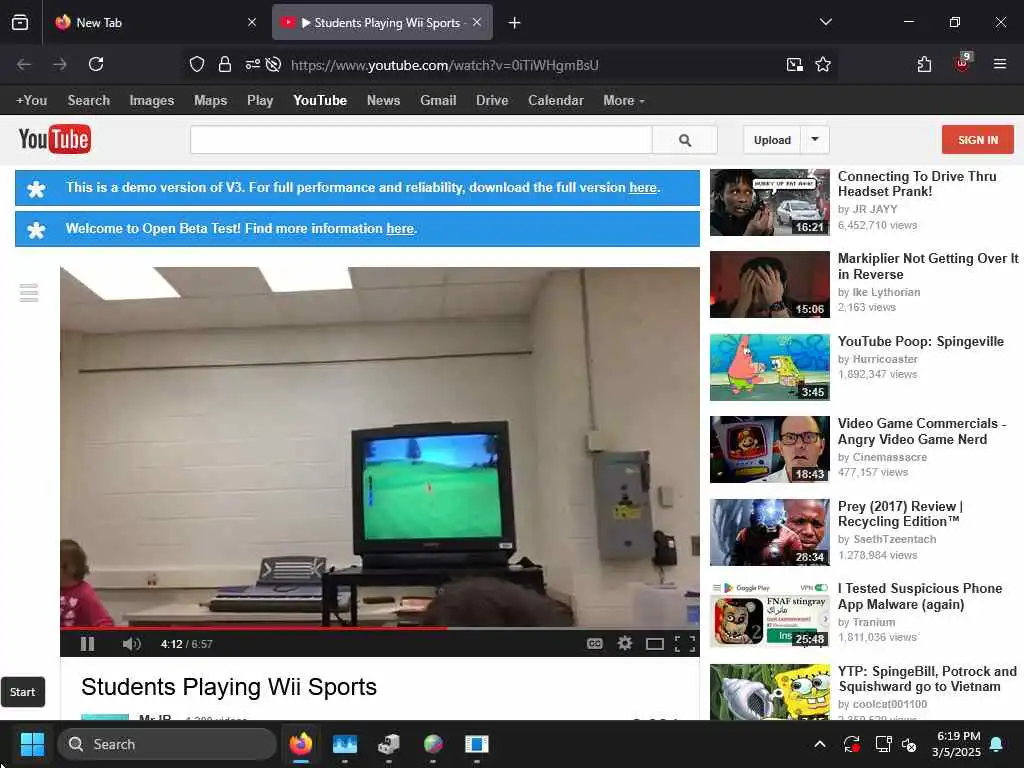Open Images in the Google bar
This screenshot has height=768, width=1024.
click(152, 101)
